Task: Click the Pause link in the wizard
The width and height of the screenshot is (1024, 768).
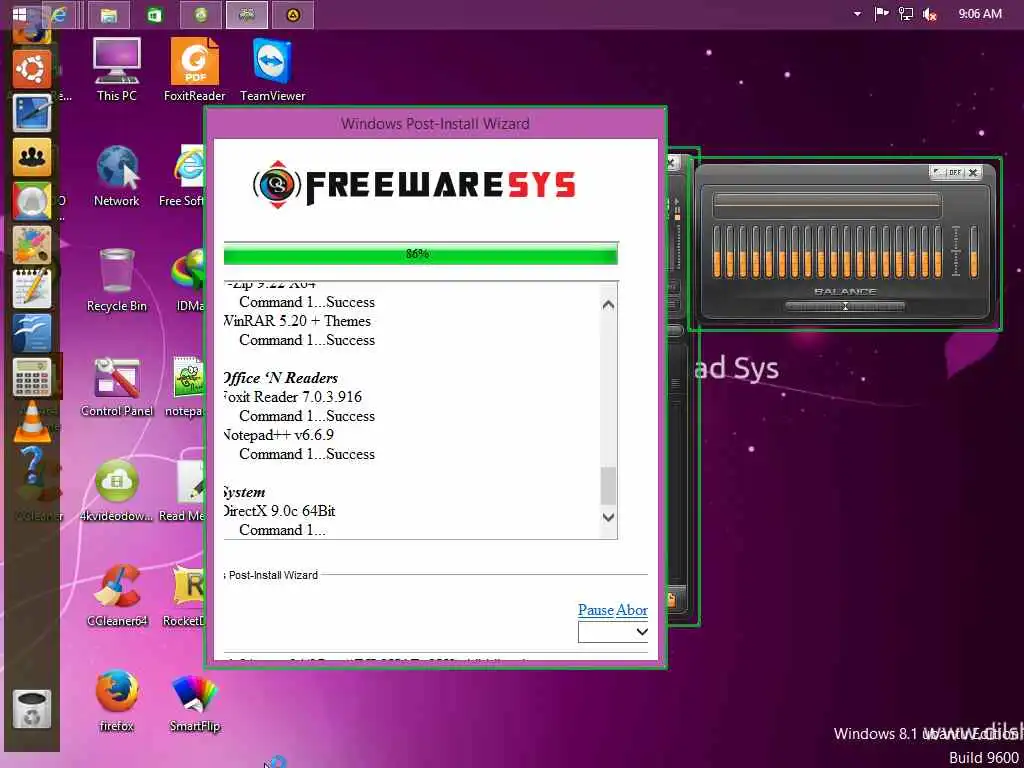Action: [x=596, y=610]
